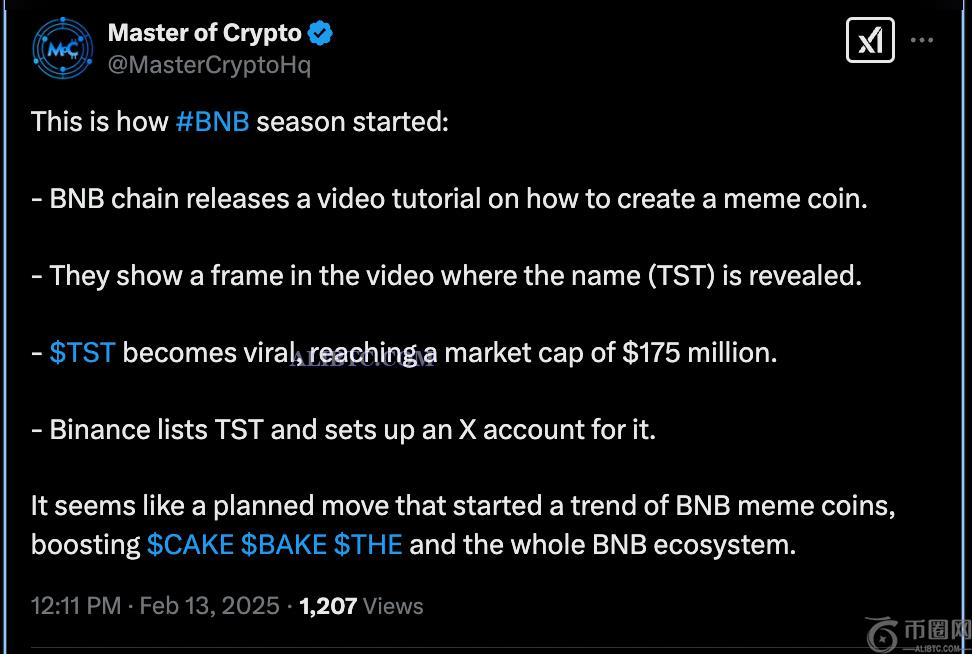
Task: Open the Grok AI icon
Action: pyautogui.click(x=870, y=40)
